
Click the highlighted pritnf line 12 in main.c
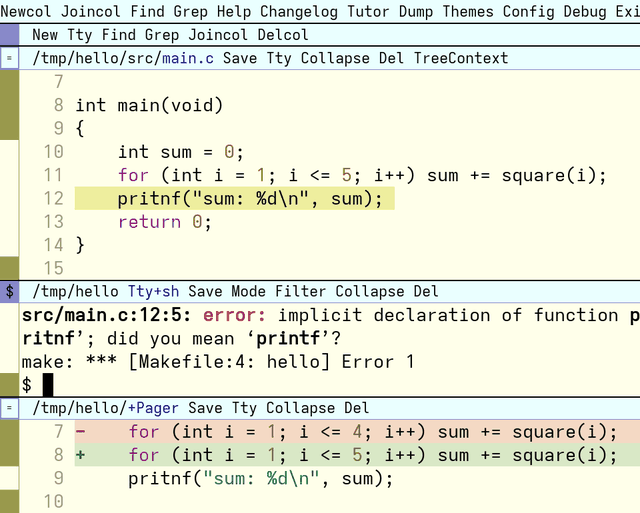(x=235, y=199)
